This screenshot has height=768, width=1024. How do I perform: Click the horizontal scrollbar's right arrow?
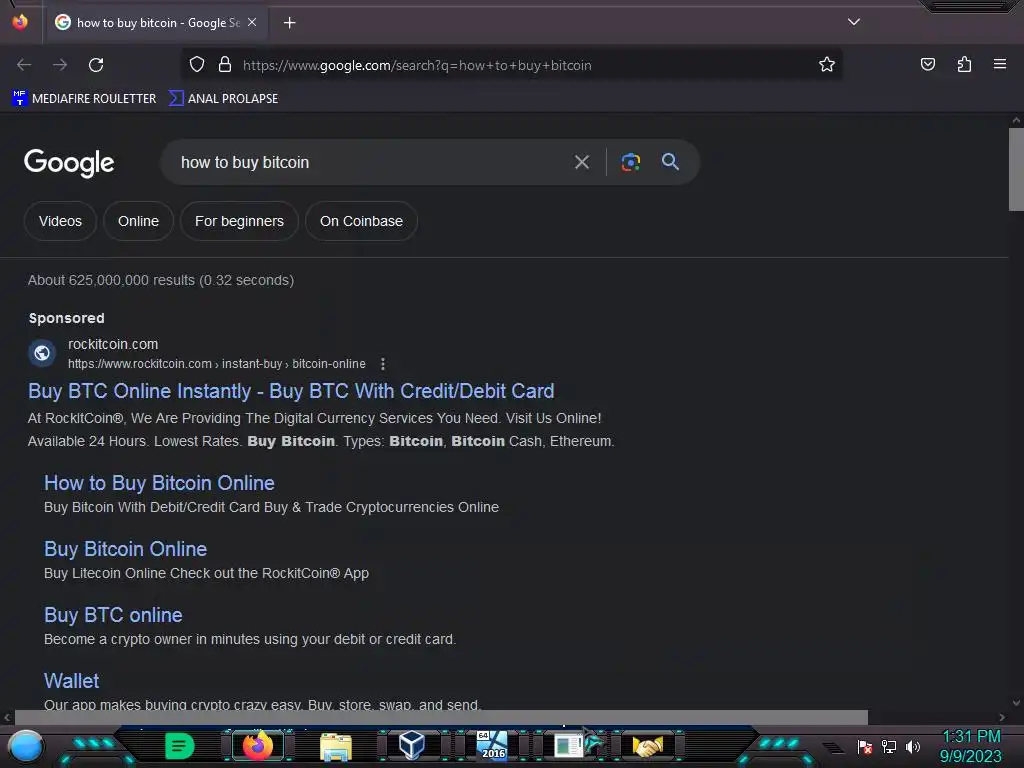point(1002,717)
